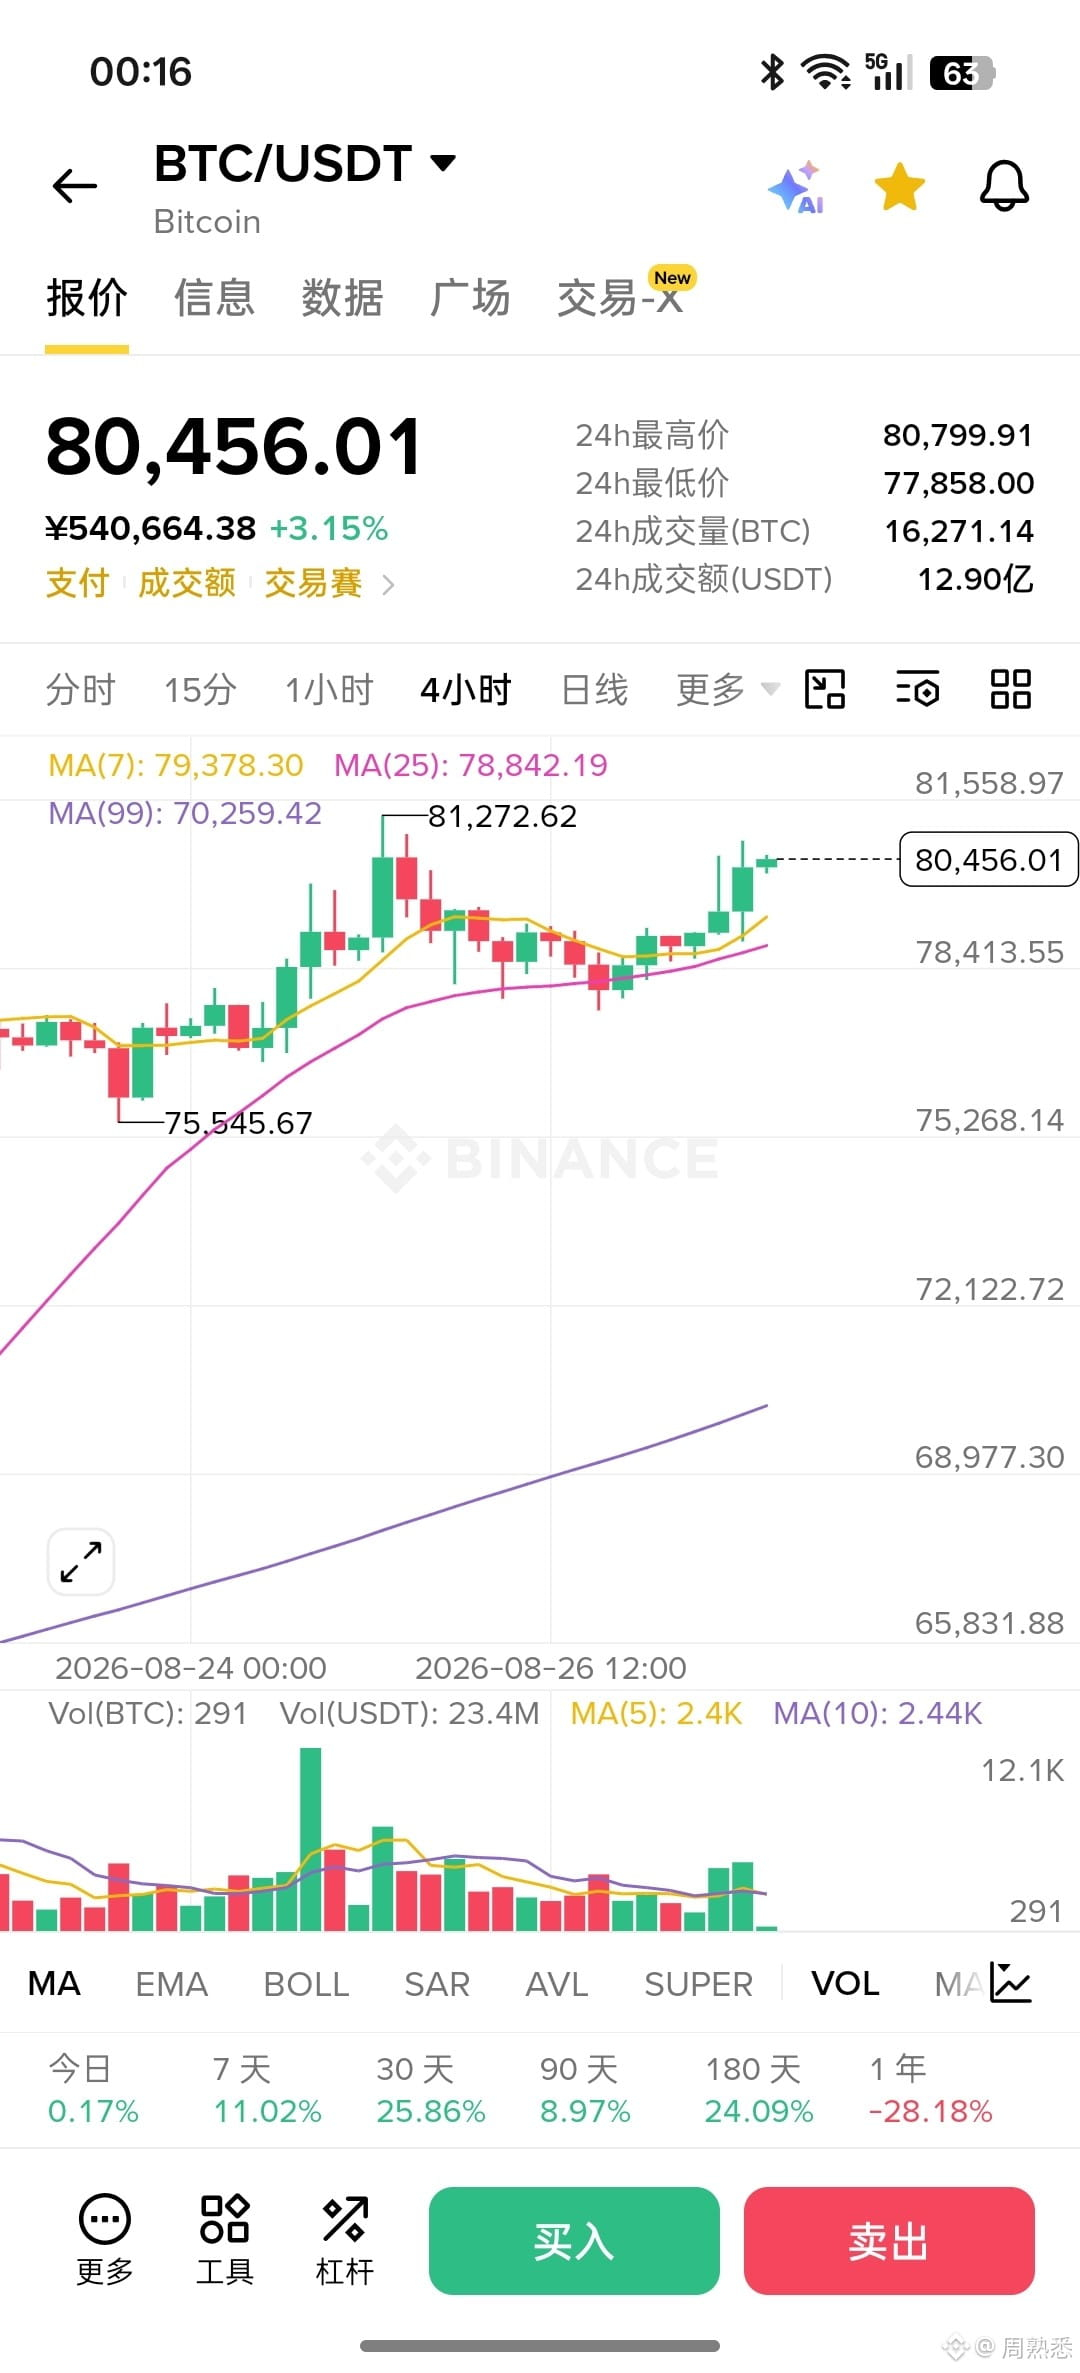This screenshot has width=1080, height=2373.
Task: Toggle the VOL sub-indicator
Action: click(845, 1983)
